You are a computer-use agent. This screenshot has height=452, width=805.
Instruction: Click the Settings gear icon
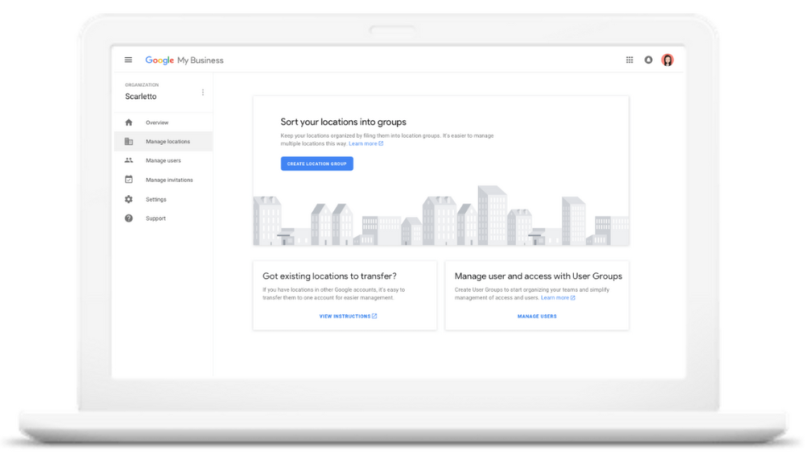(x=128, y=199)
